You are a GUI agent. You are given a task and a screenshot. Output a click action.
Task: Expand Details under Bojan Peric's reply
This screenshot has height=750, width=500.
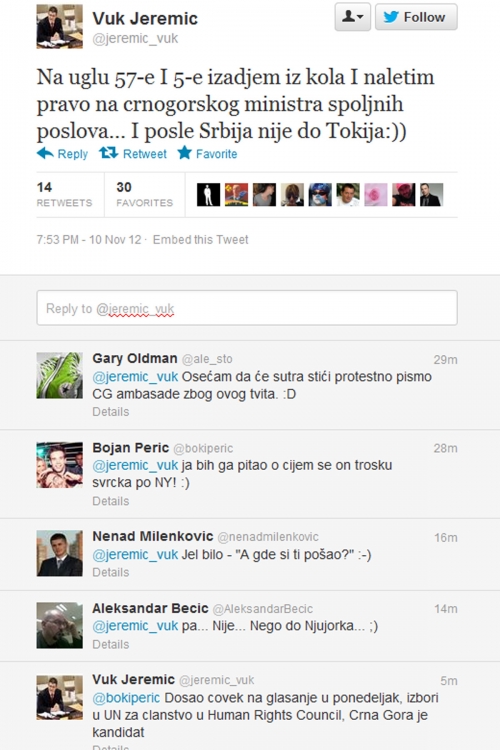coord(111,501)
